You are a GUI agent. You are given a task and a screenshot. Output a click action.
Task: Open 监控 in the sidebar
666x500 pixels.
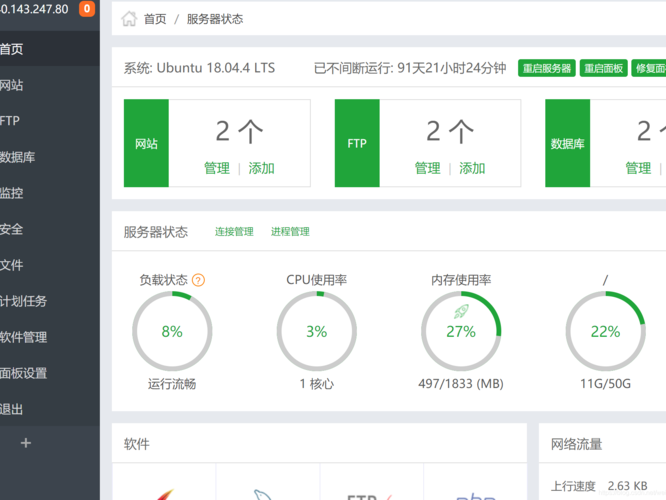tap(50, 193)
